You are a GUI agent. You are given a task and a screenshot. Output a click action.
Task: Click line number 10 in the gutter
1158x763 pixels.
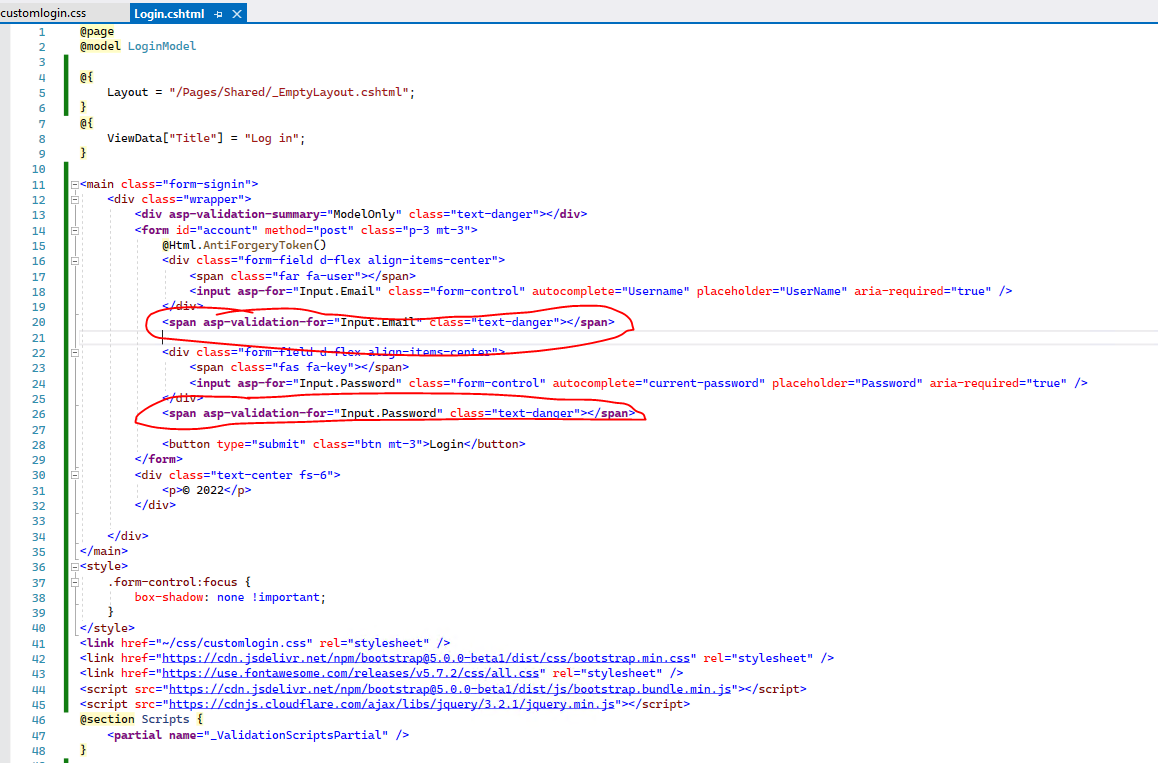tap(38, 169)
